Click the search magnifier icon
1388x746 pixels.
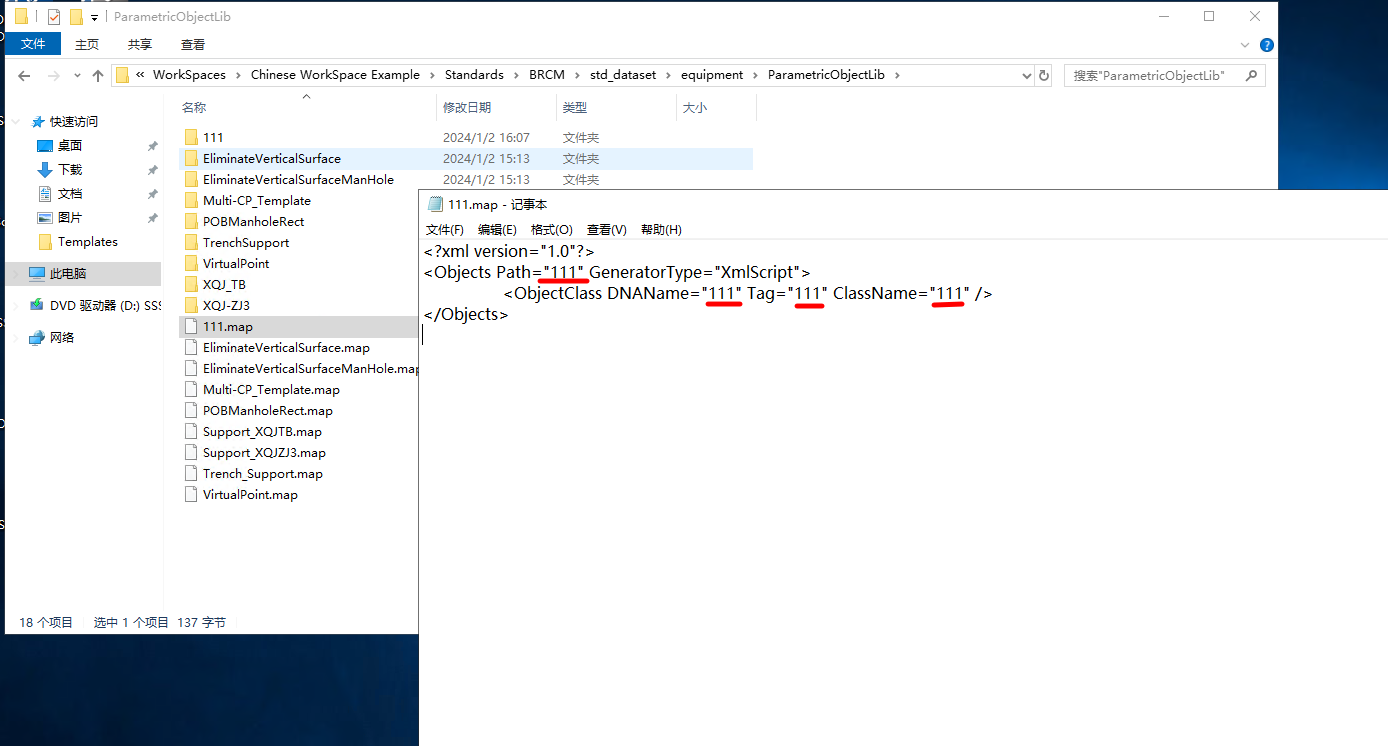pos(1253,75)
